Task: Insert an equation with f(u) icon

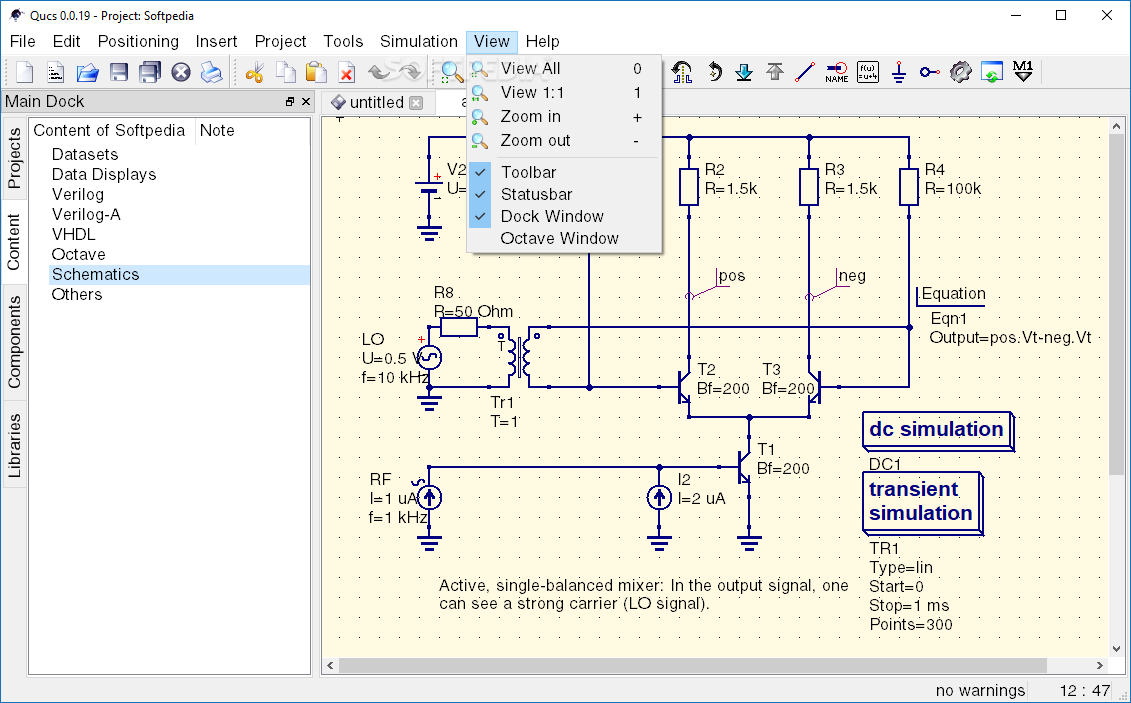Action: coord(868,72)
